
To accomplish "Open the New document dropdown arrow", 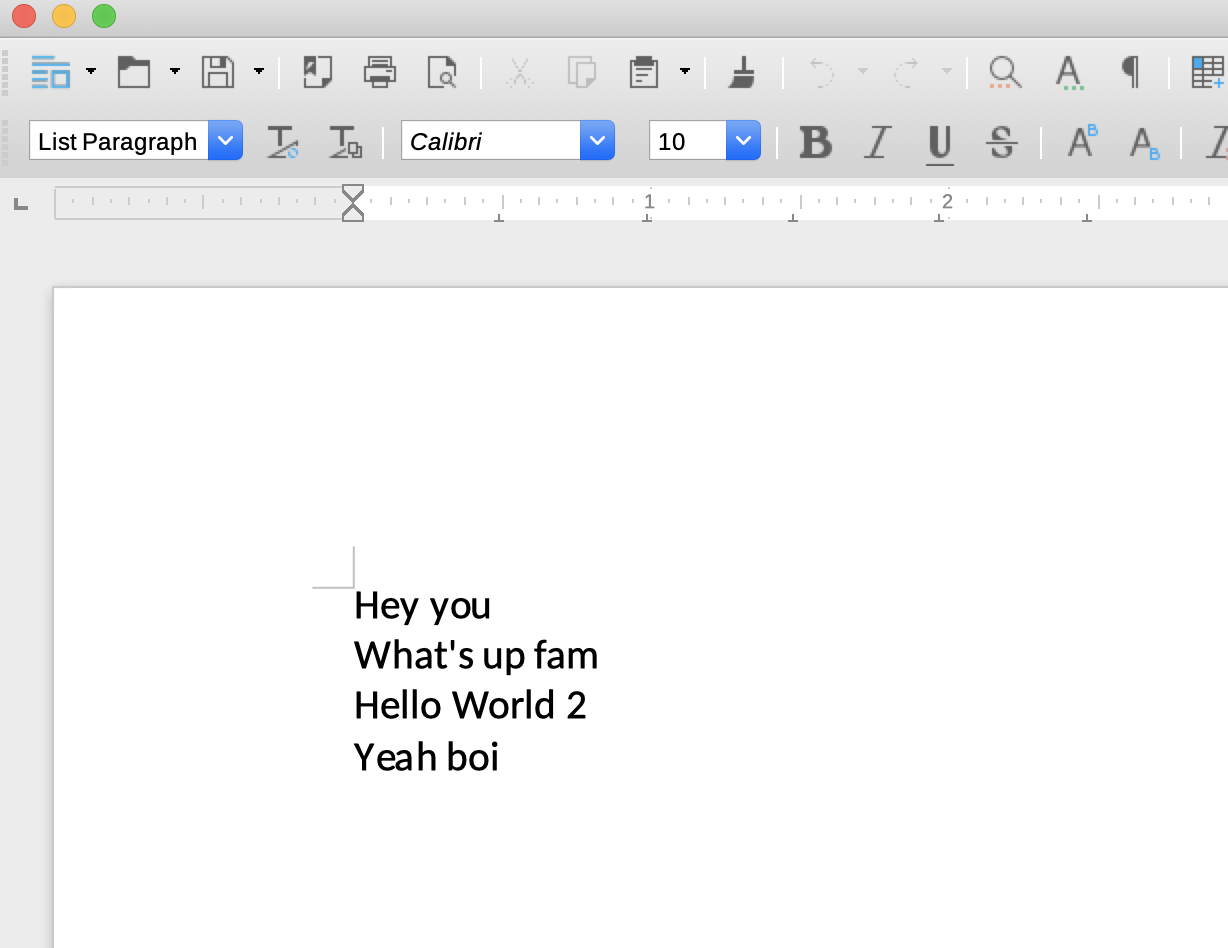I will coord(91,72).
